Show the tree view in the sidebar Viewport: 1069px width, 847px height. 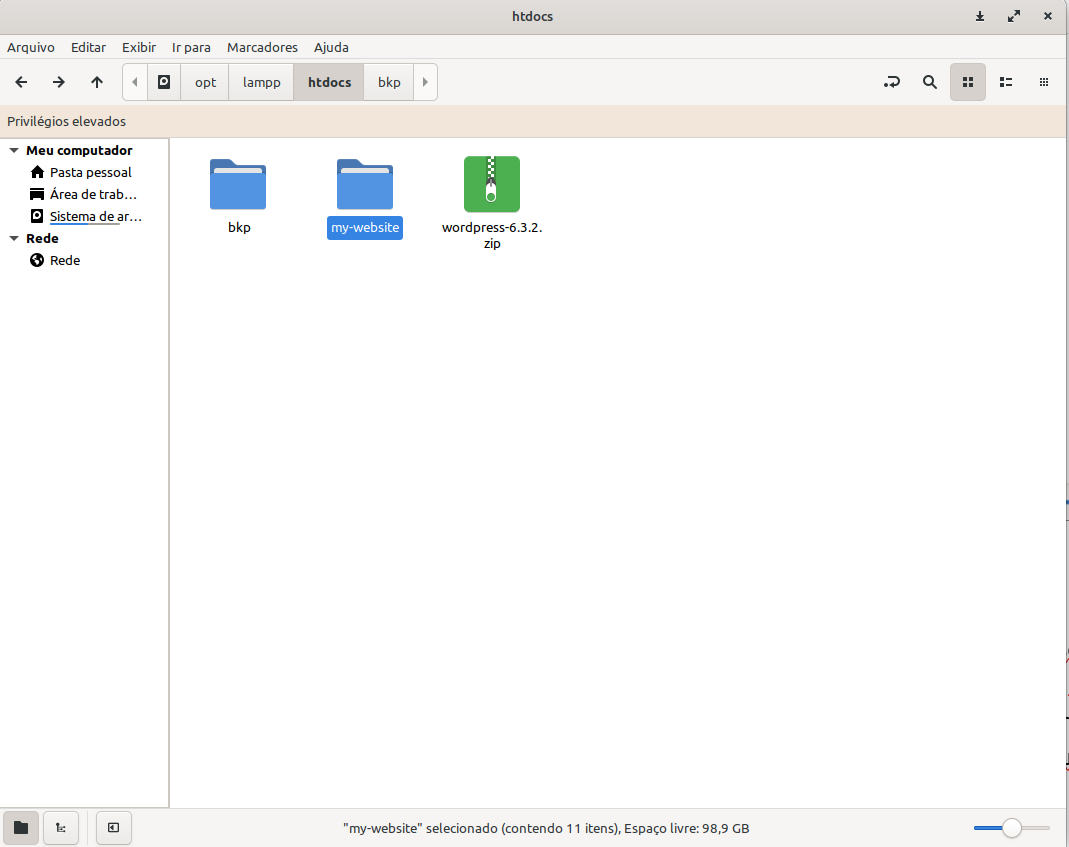[61, 827]
